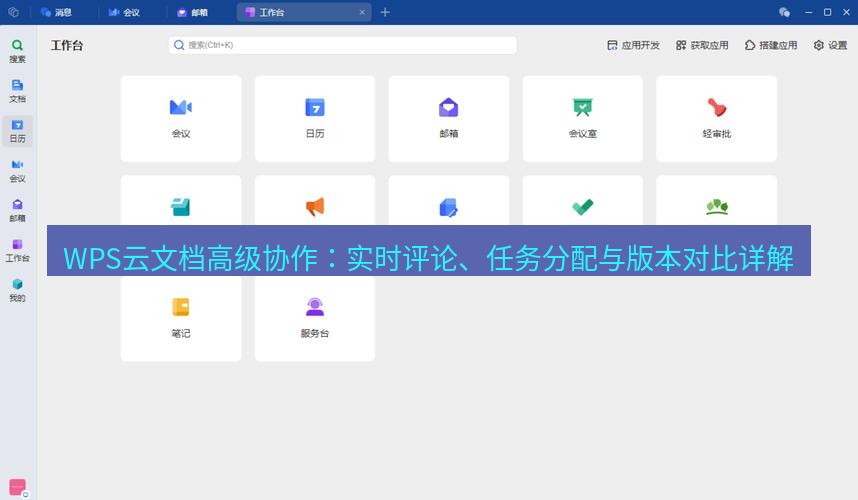Click 搜索 icon in left sidebar
This screenshot has height=500, width=858.
tap(18, 51)
